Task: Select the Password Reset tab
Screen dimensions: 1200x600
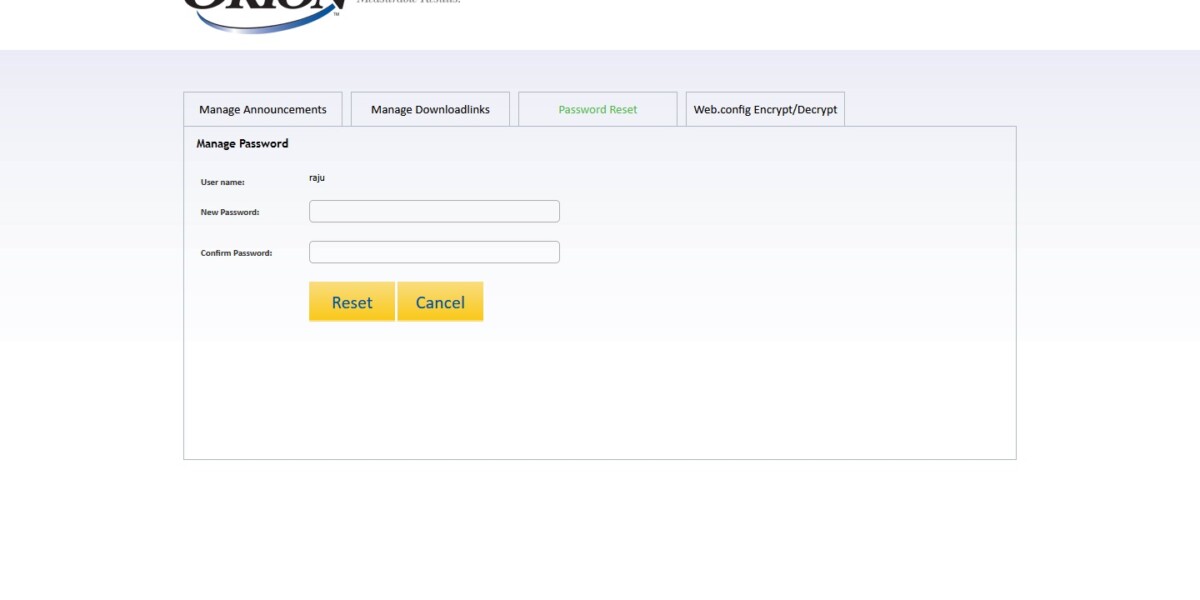Action: [x=597, y=110]
